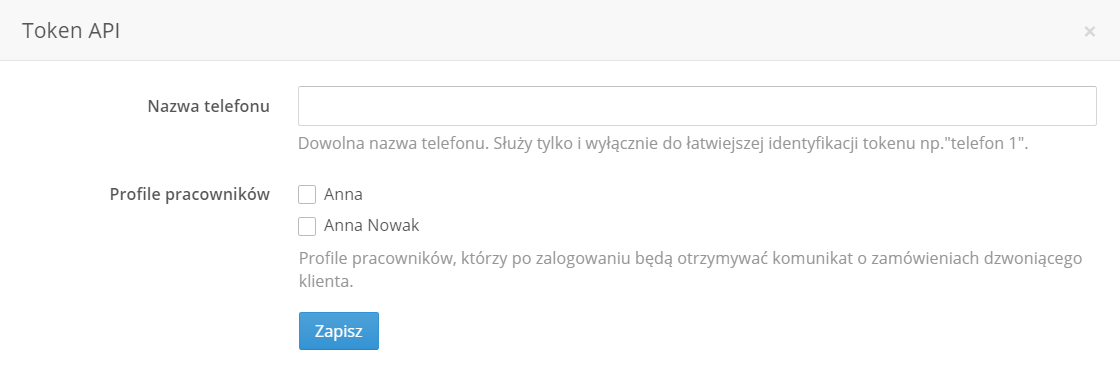This screenshot has height=372, width=1120.
Task: Click the gray header bar of dialog
Action: point(560,30)
